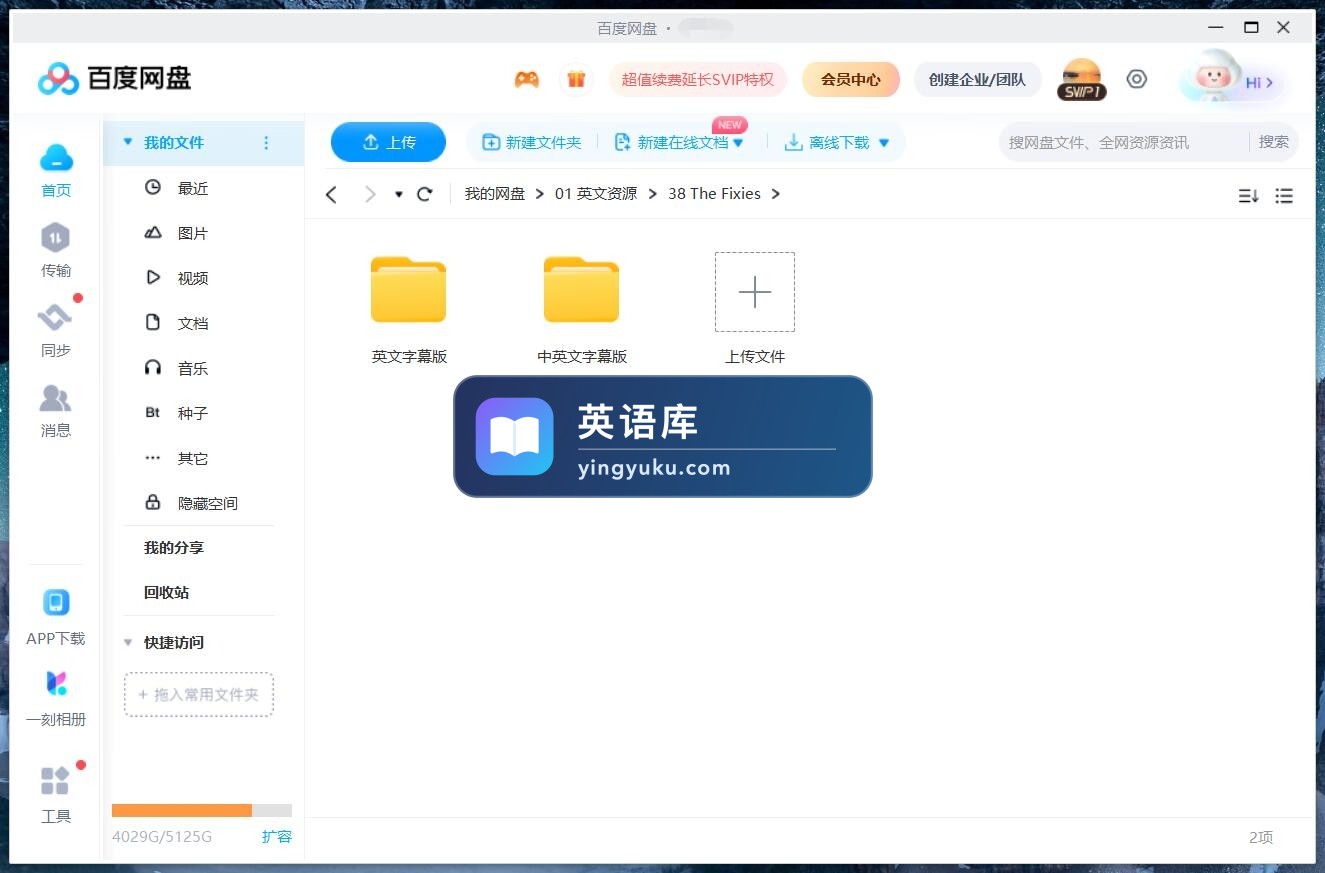The height and width of the screenshot is (873, 1325).
Task: Click the 超值续费延长SVIP特权 banner
Action: (x=698, y=79)
